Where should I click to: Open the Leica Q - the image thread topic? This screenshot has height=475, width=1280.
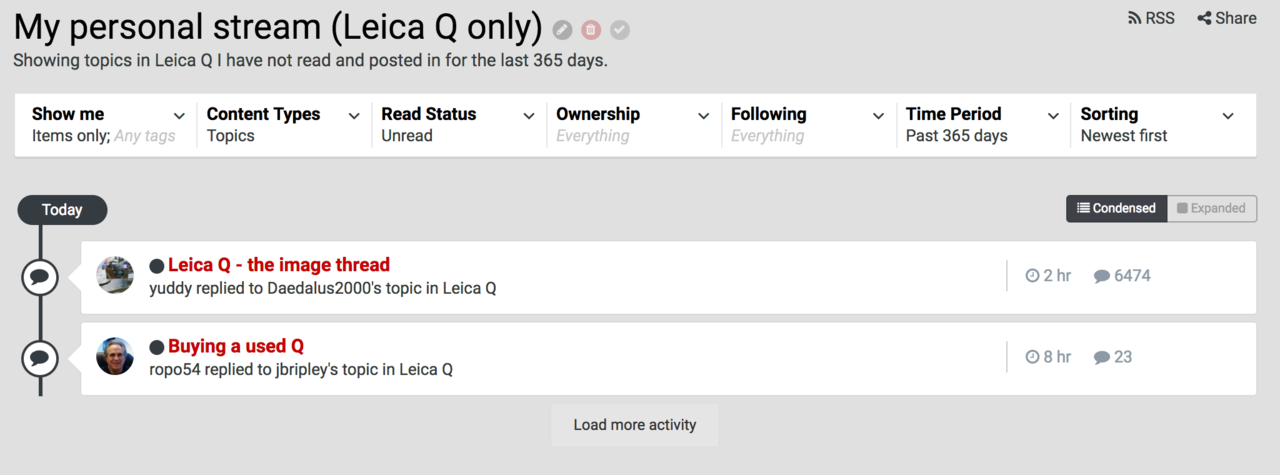(279, 265)
